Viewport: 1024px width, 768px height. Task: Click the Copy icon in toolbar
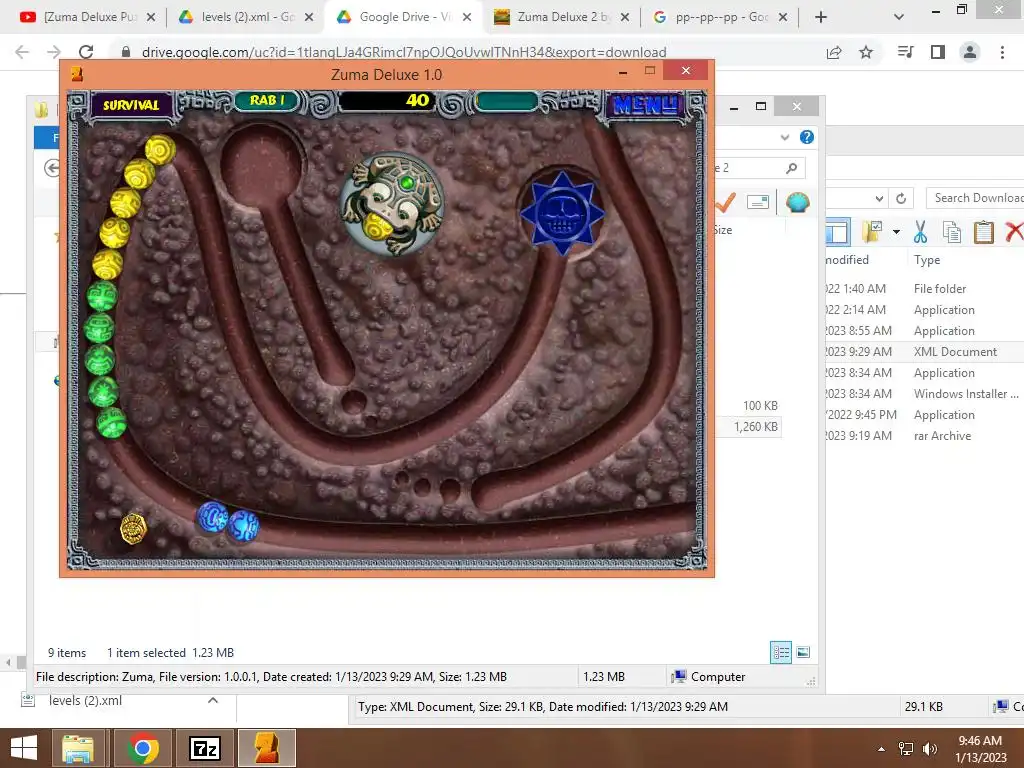coord(952,232)
